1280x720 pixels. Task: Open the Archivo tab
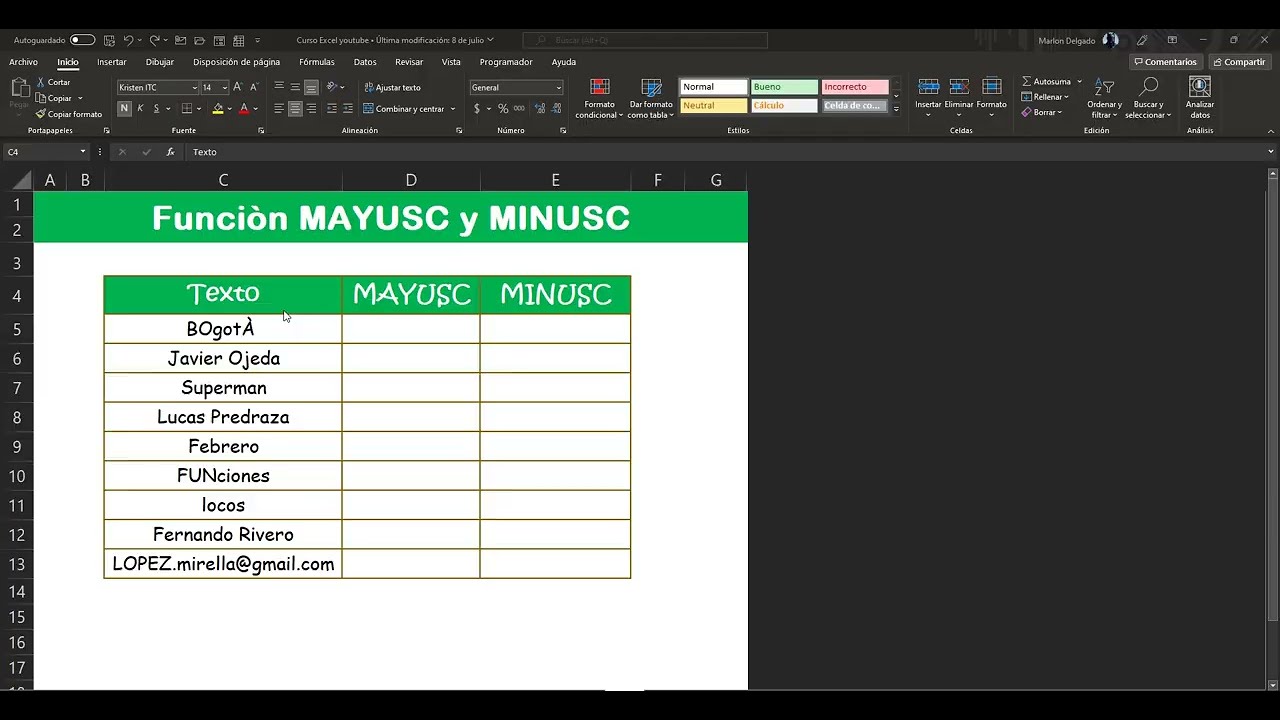[23, 62]
